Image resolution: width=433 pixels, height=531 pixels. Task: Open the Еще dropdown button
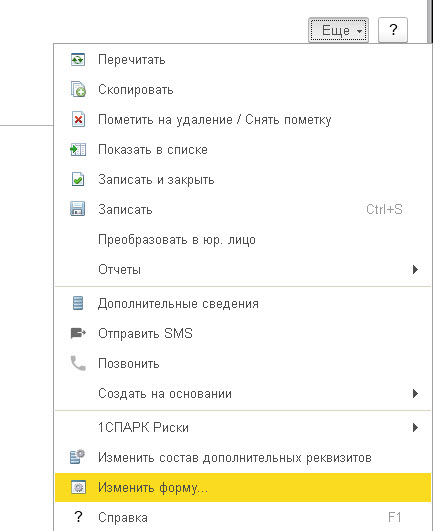point(338,30)
